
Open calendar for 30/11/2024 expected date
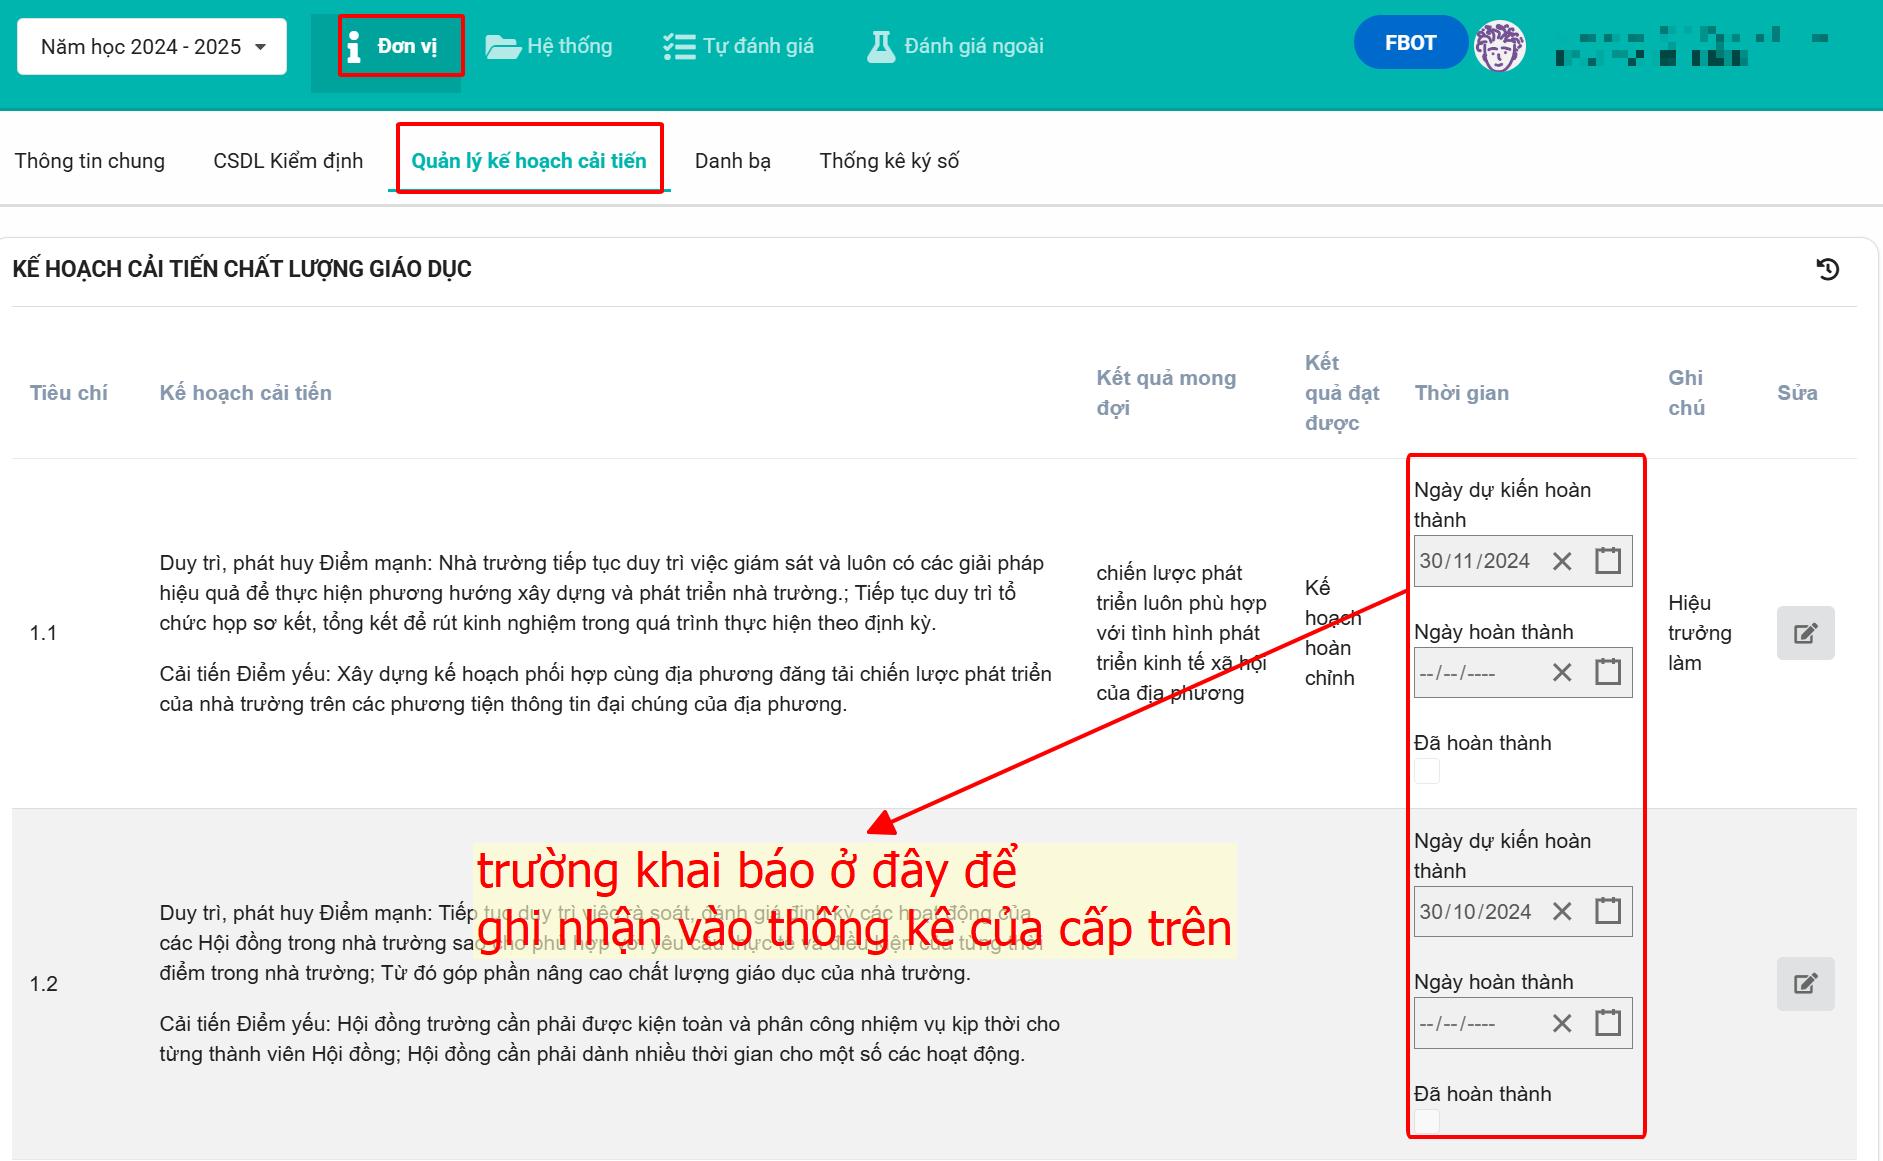click(1607, 561)
